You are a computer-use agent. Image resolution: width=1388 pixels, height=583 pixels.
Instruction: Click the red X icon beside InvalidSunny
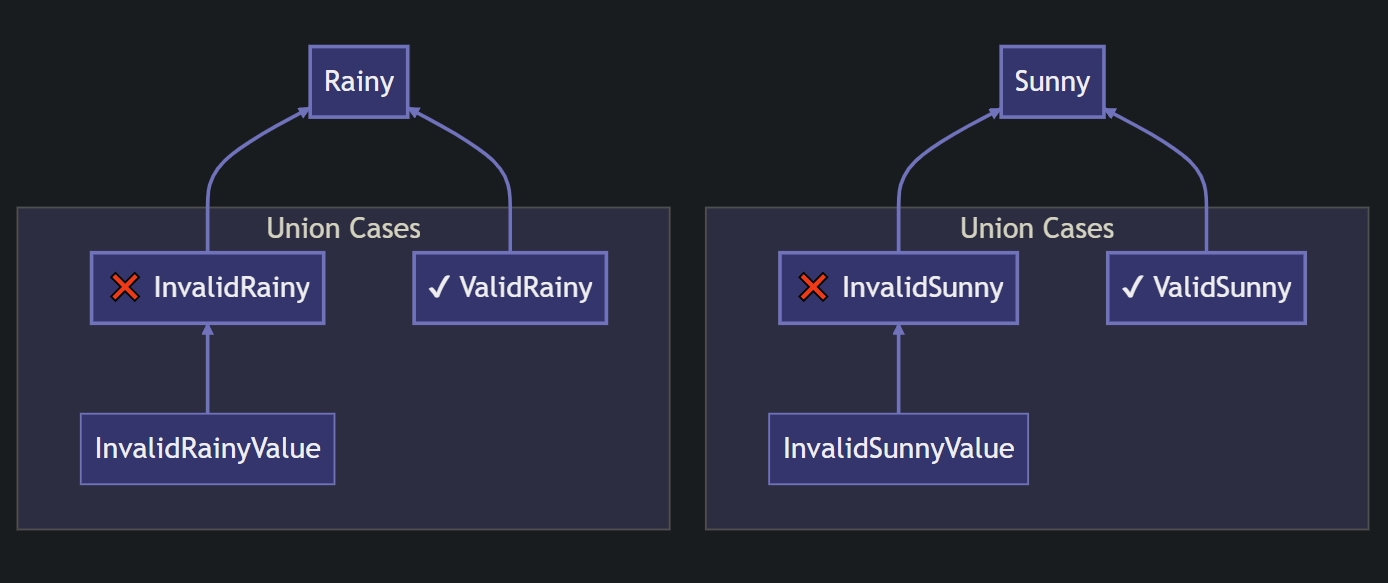tap(813, 288)
